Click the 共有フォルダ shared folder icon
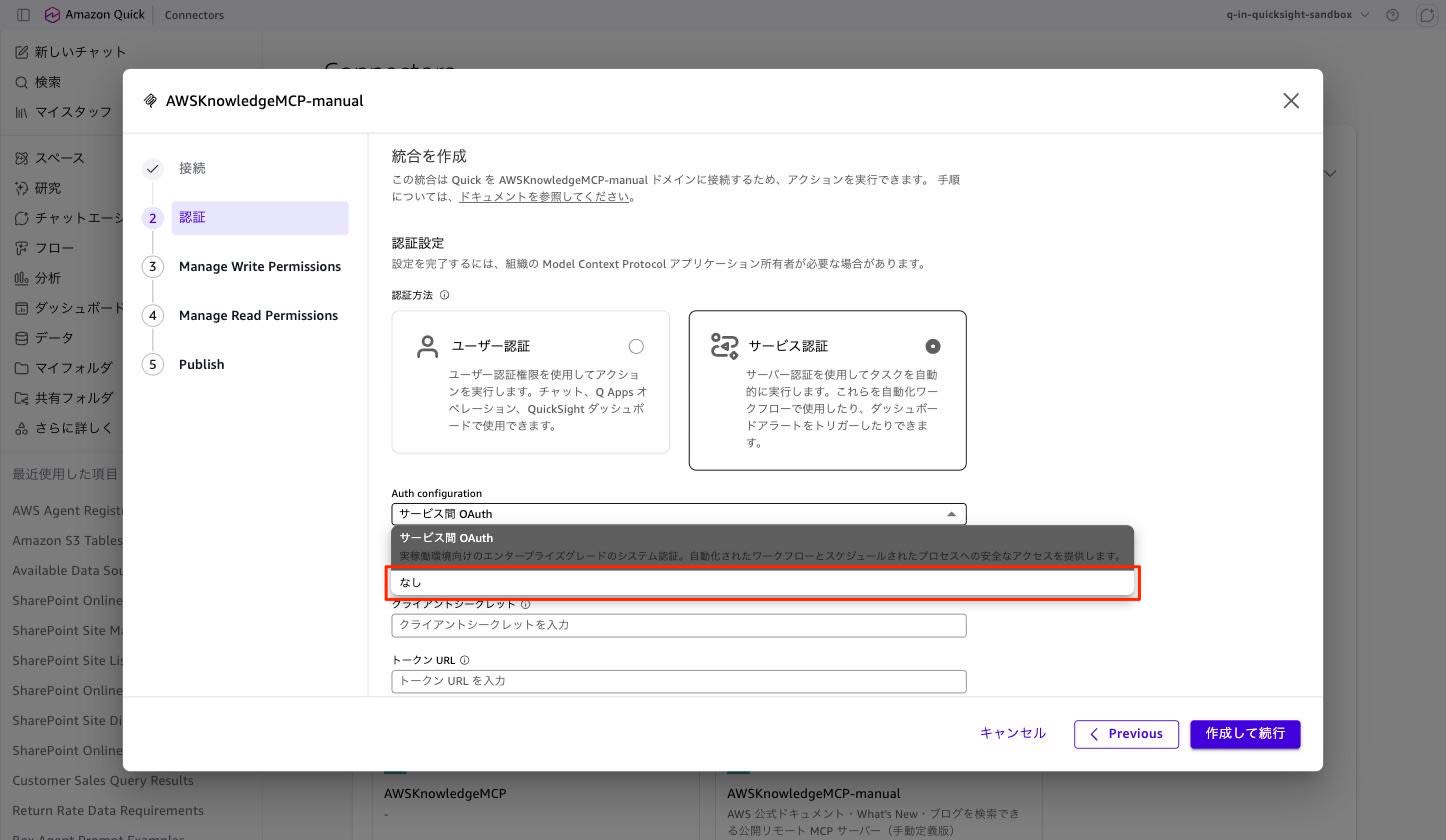This screenshot has width=1446, height=840. click(22, 398)
